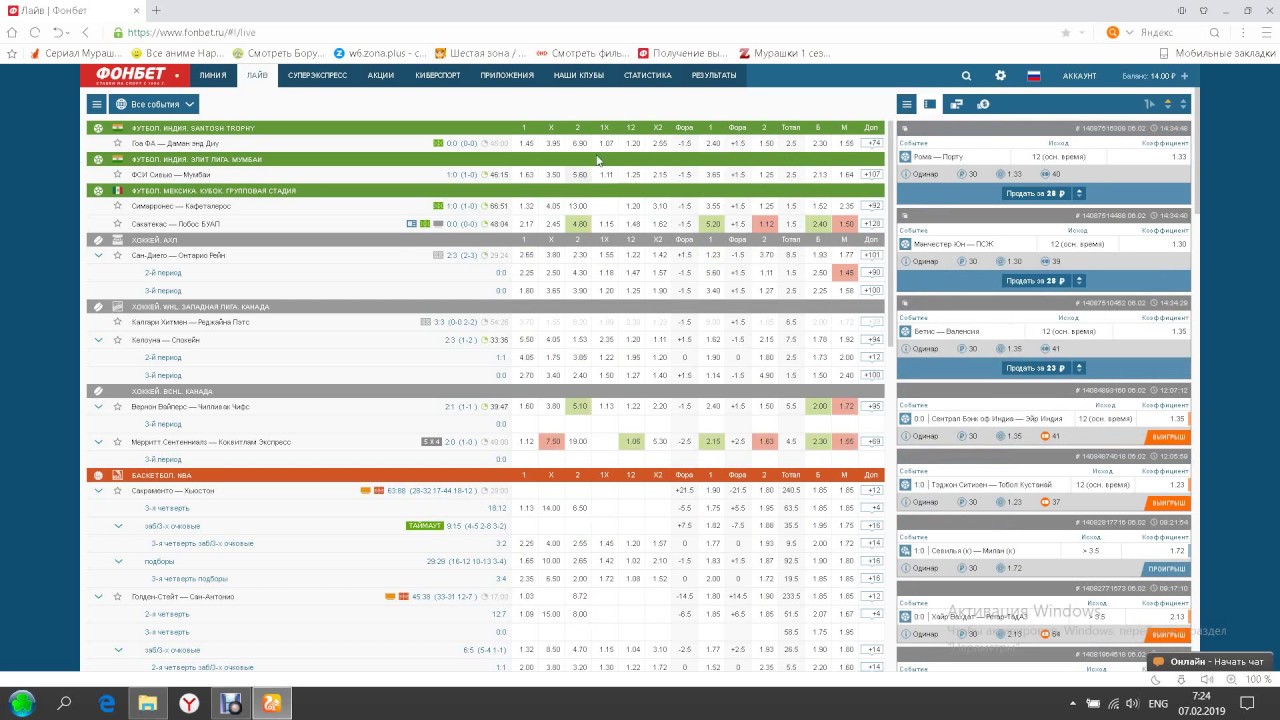The height and width of the screenshot is (720, 1280).
Task: Sell the Рома — Порту bet for 28
Action: 1037,194
